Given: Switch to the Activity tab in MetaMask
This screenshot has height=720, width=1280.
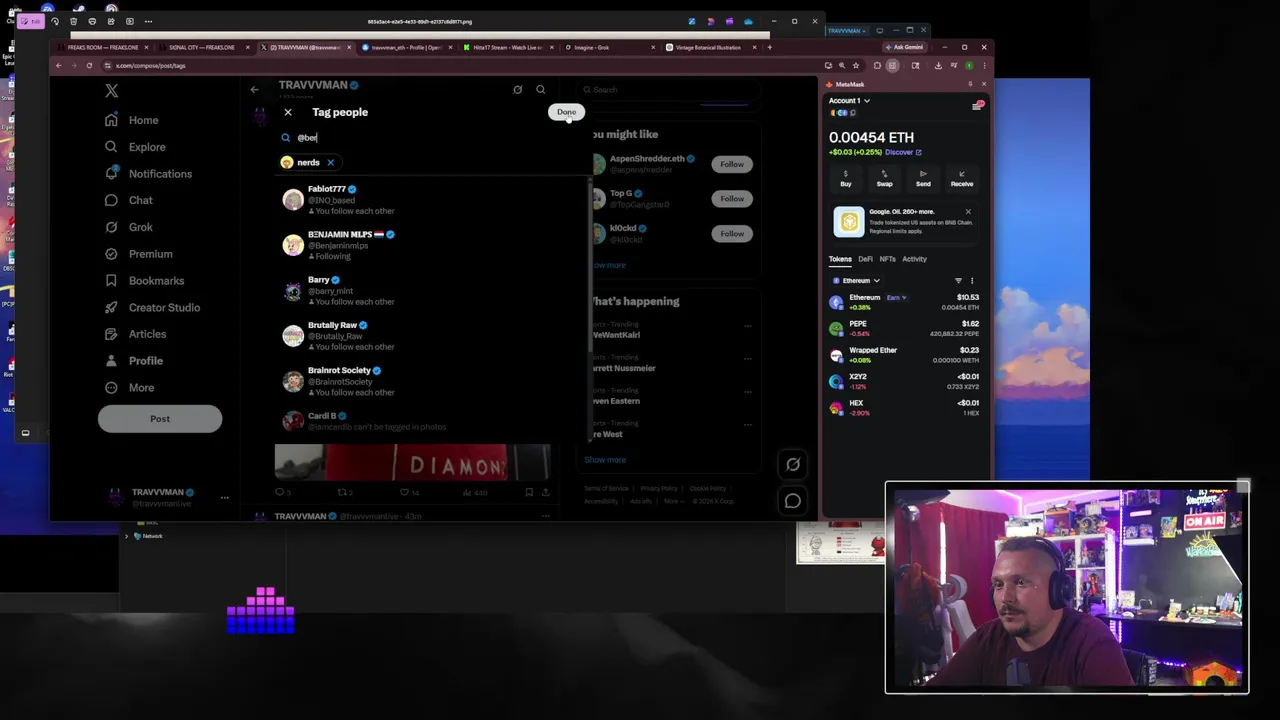Looking at the screenshot, I should 914,259.
